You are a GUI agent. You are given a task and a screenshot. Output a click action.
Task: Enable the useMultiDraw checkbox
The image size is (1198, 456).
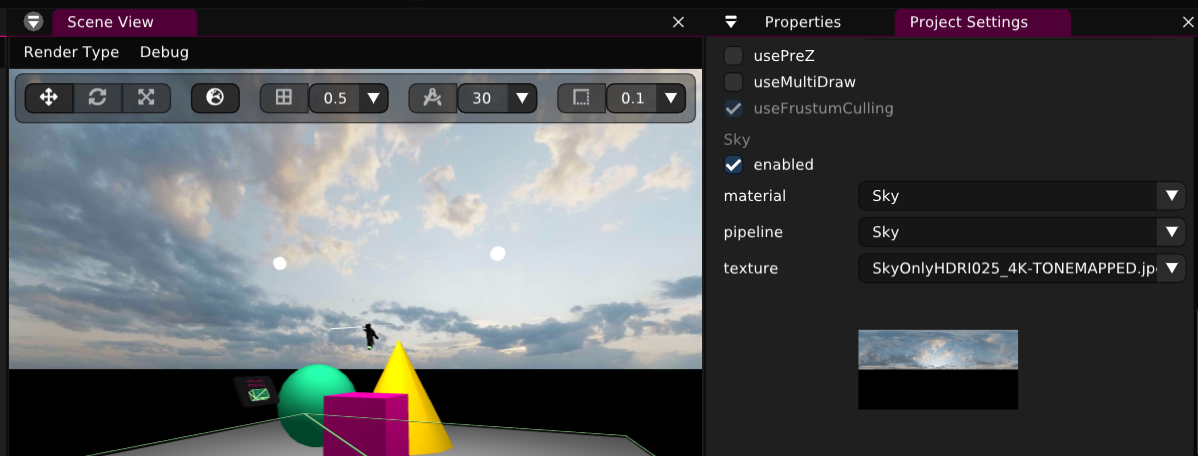point(733,82)
